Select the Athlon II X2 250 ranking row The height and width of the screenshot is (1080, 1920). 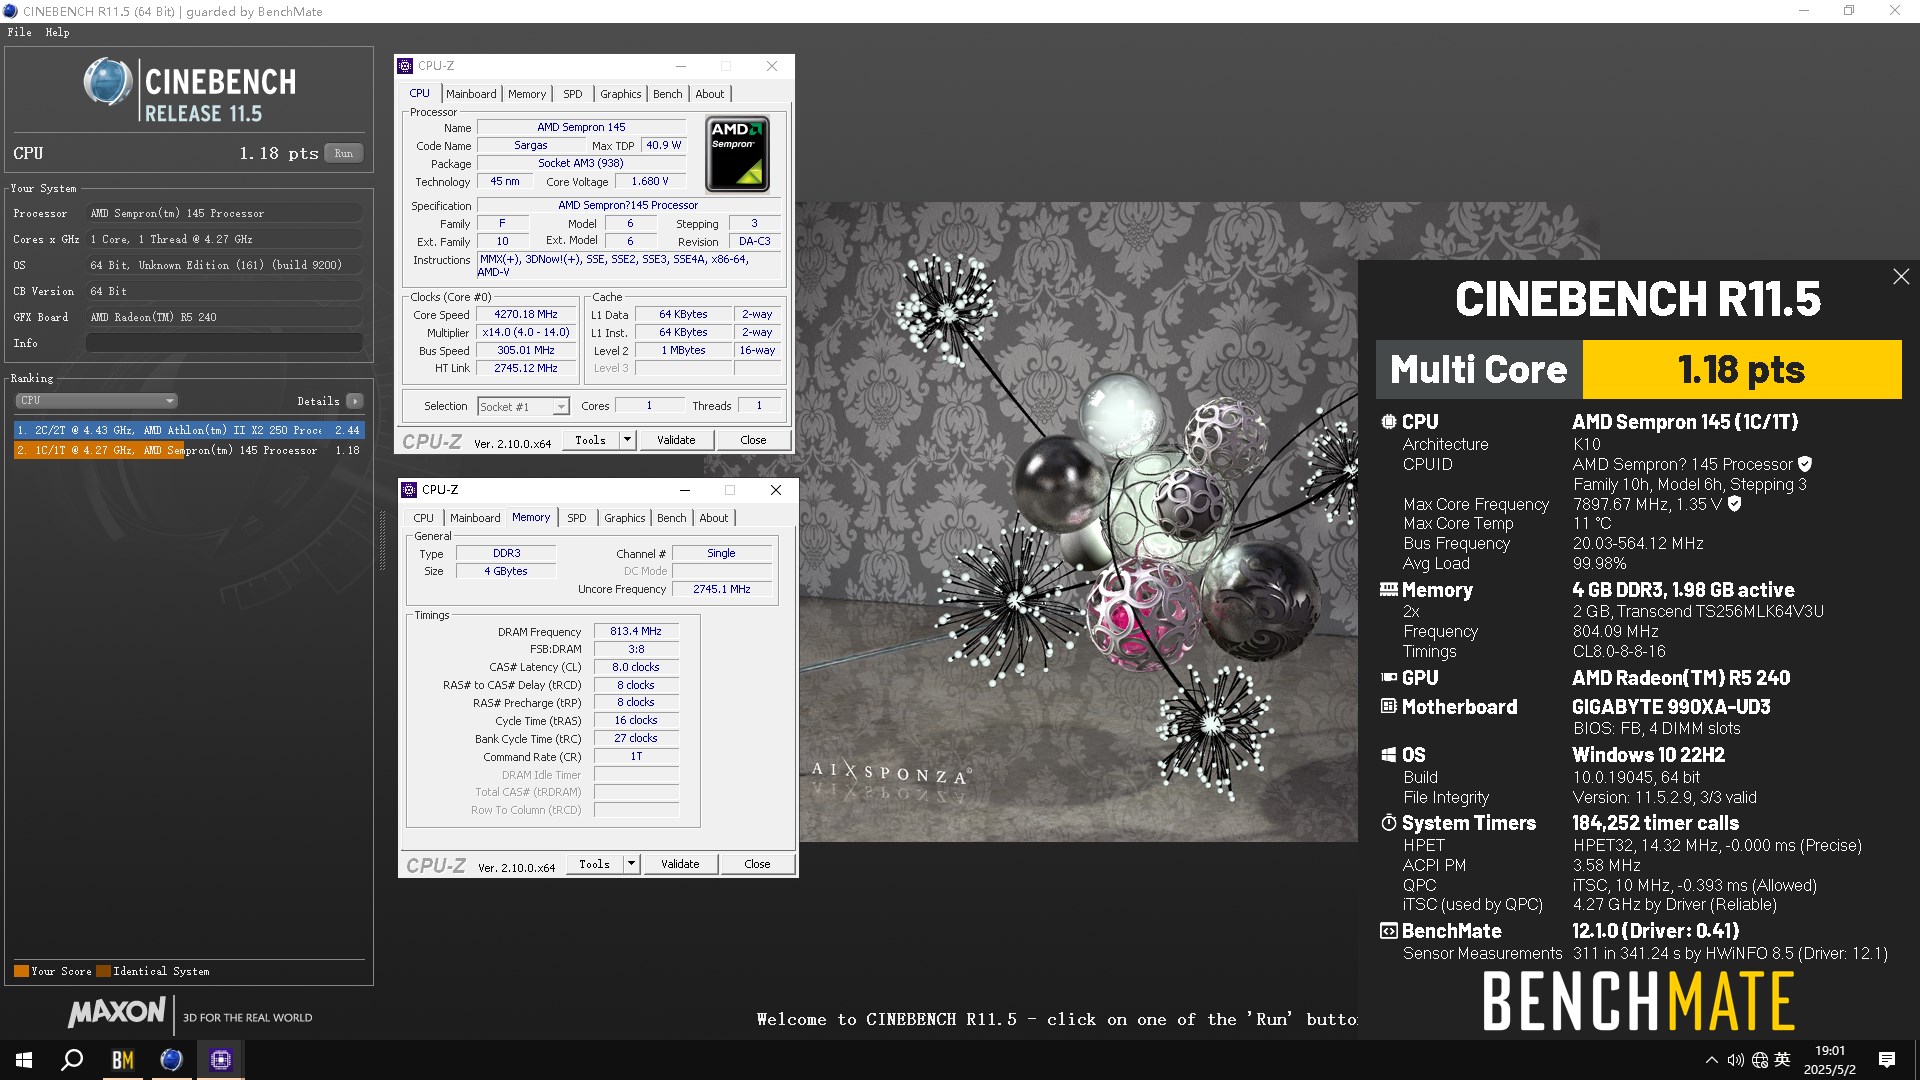coord(189,430)
